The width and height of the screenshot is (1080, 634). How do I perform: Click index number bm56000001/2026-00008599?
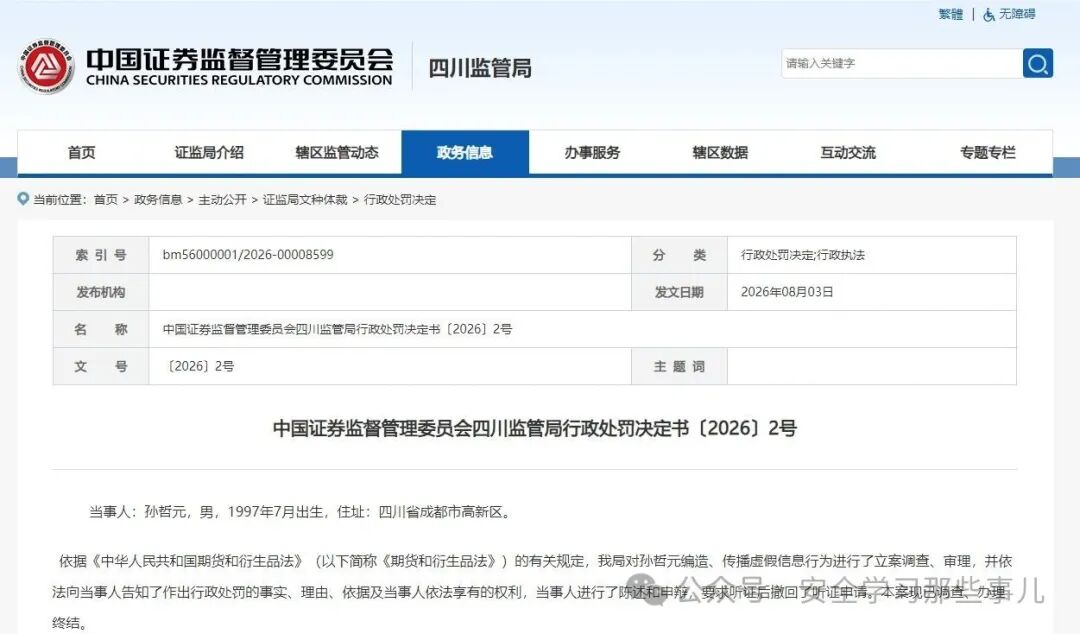[248, 255]
